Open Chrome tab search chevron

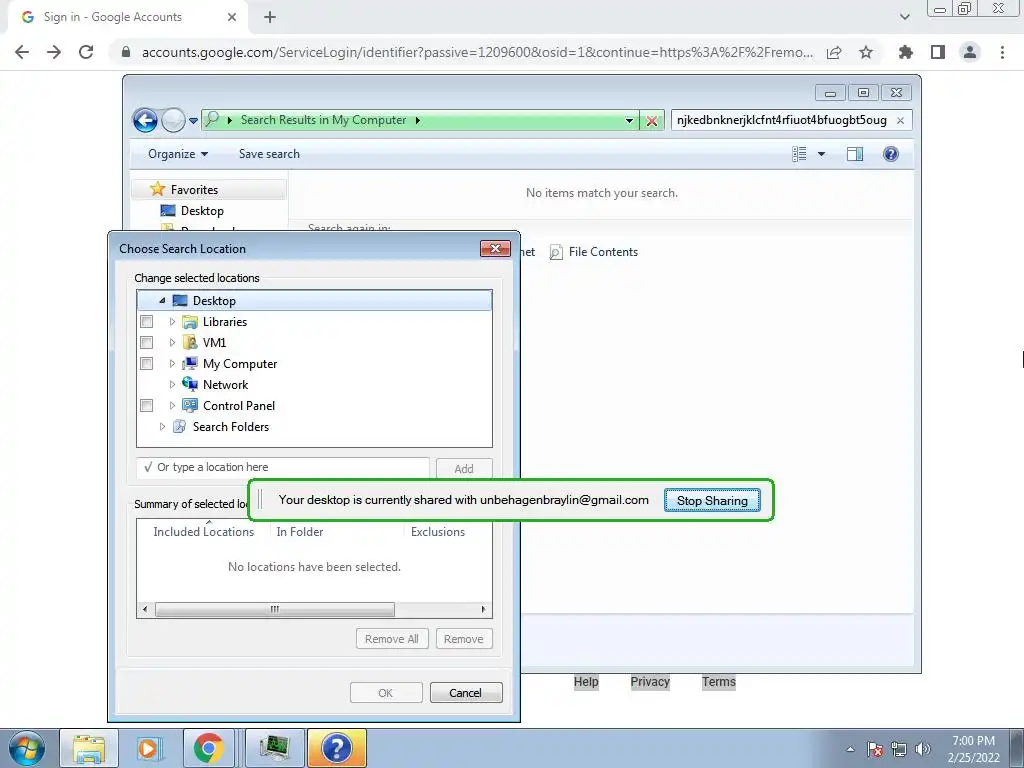904,17
